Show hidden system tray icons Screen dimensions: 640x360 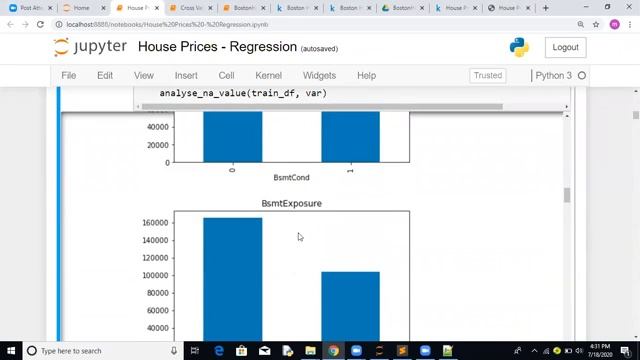pyautogui.click(x=534, y=351)
